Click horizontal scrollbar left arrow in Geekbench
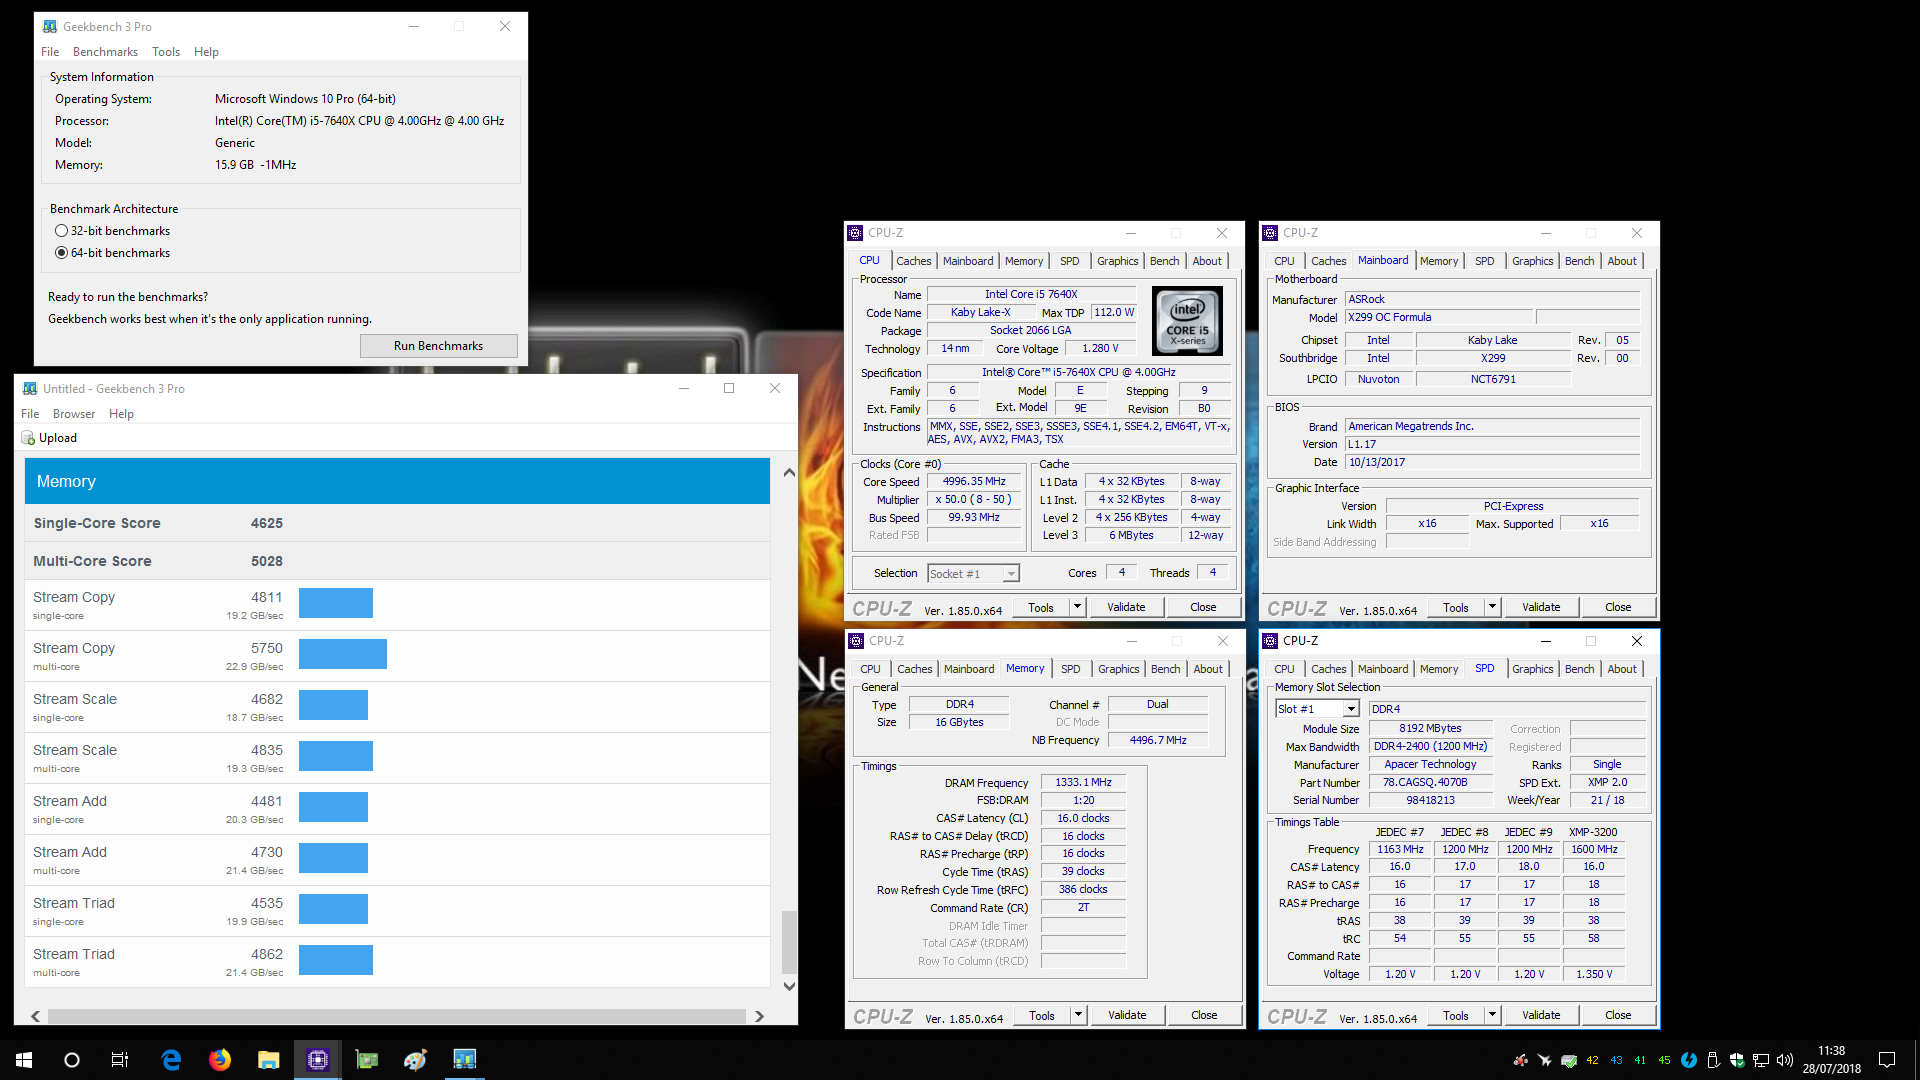Image resolution: width=1920 pixels, height=1080 pixels. [x=35, y=1016]
